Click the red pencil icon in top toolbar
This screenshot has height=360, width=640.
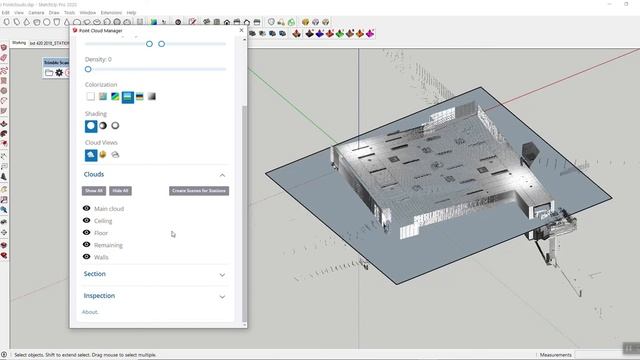192,22
